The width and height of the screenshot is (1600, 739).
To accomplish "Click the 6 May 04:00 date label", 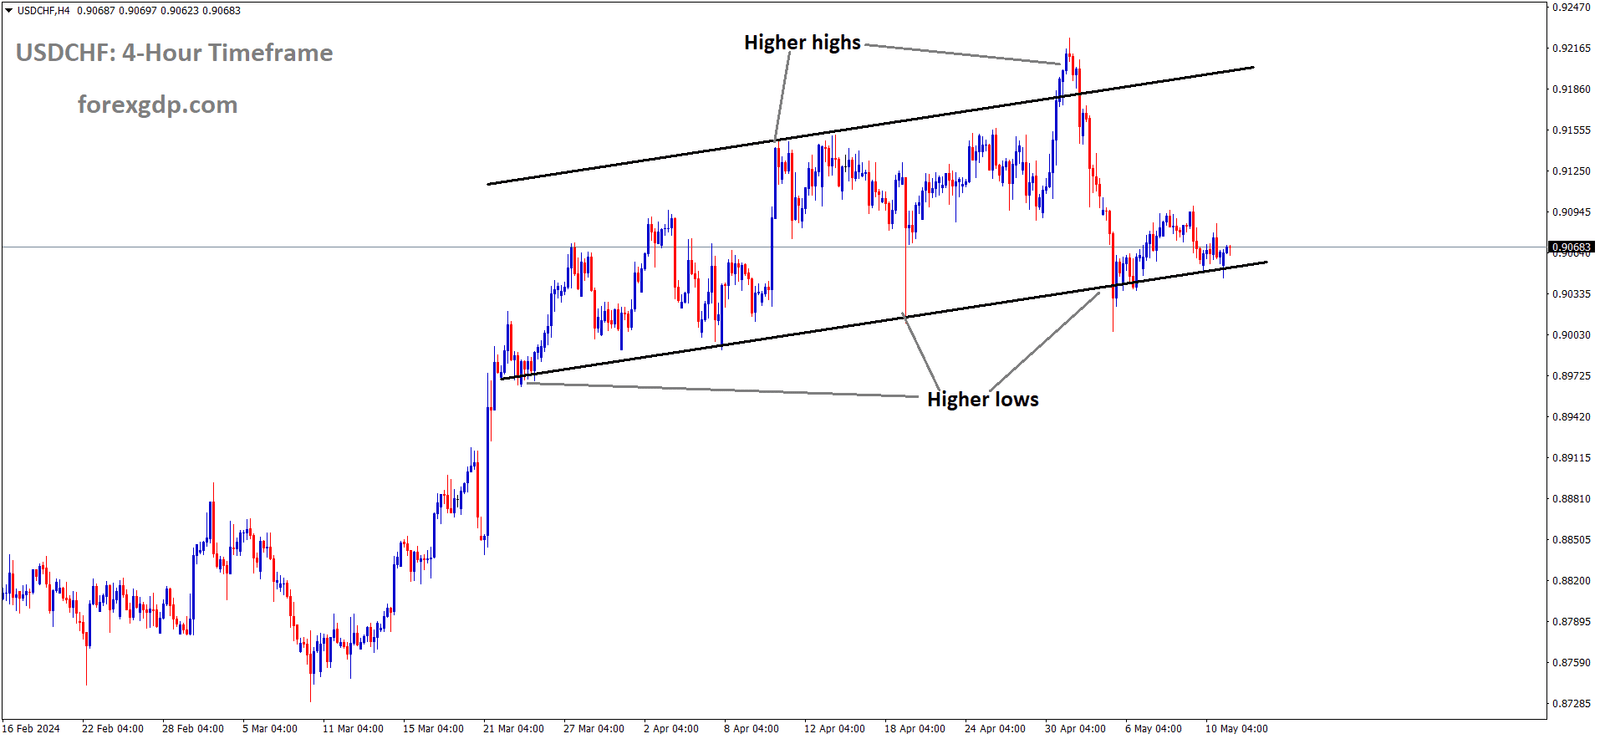I will (1153, 729).
